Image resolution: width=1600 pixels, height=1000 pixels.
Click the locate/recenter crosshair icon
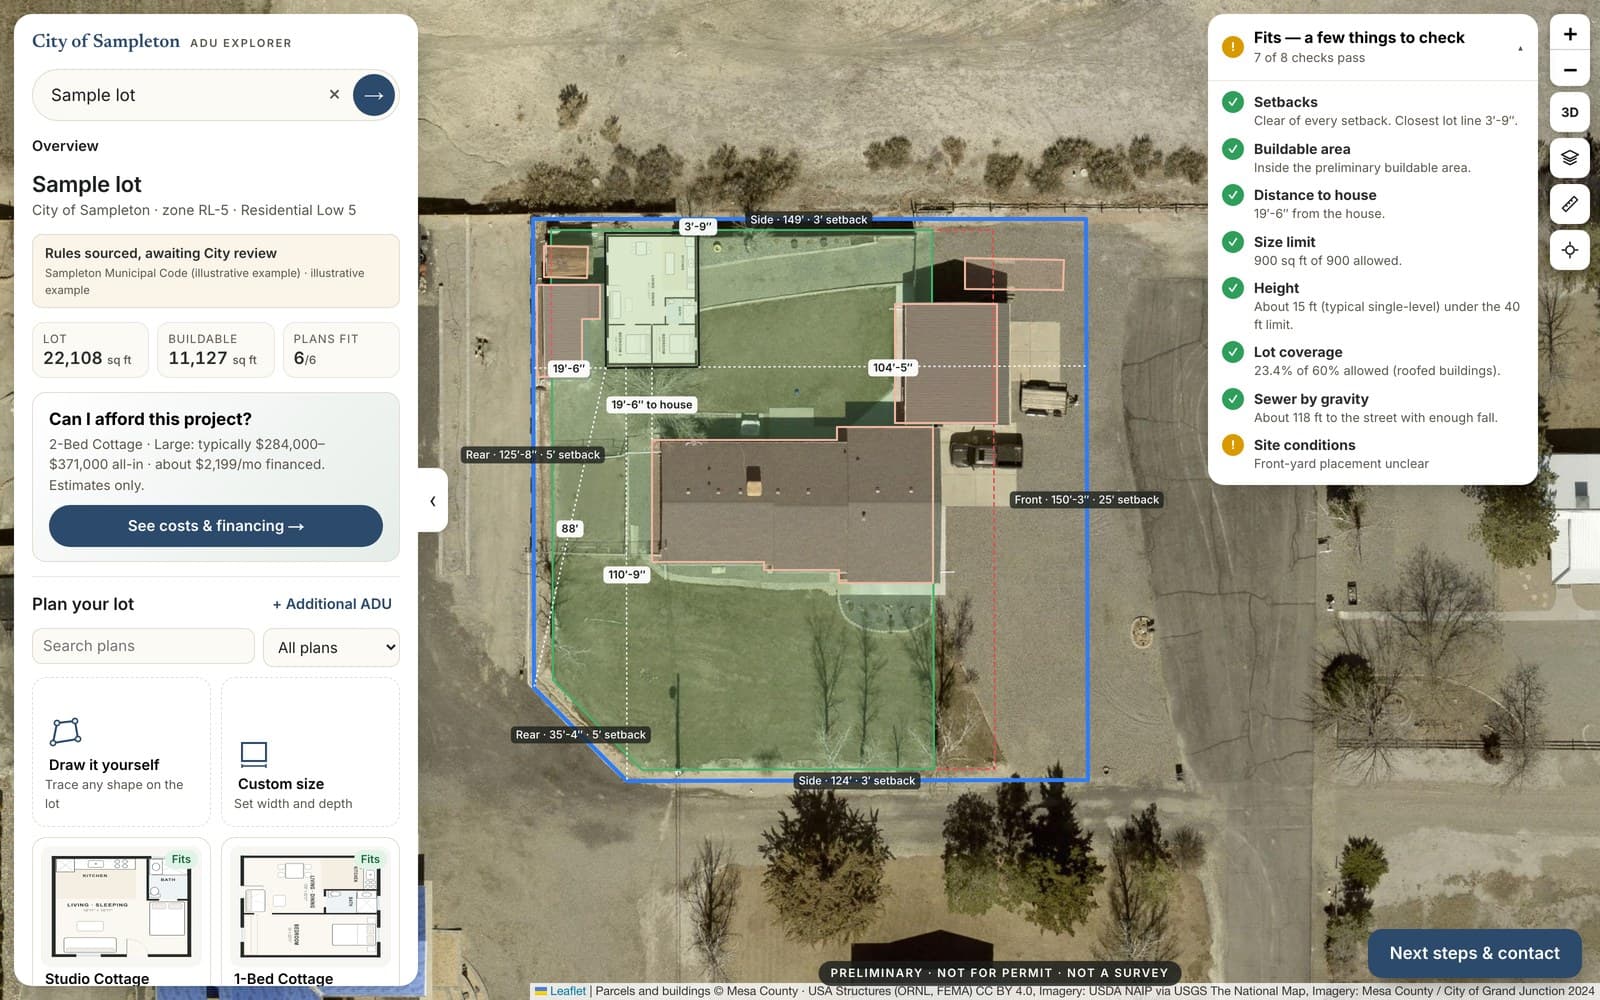coord(1570,250)
